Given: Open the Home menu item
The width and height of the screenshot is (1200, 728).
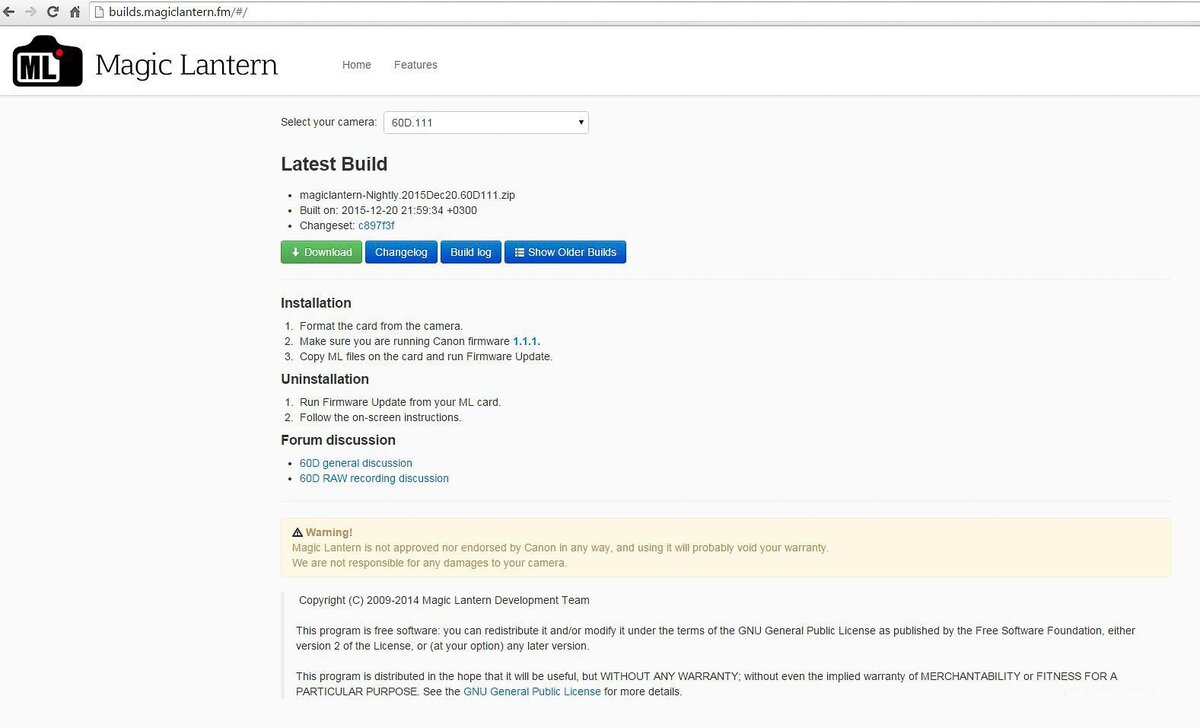Looking at the screenshot, I should click(356, 65).
